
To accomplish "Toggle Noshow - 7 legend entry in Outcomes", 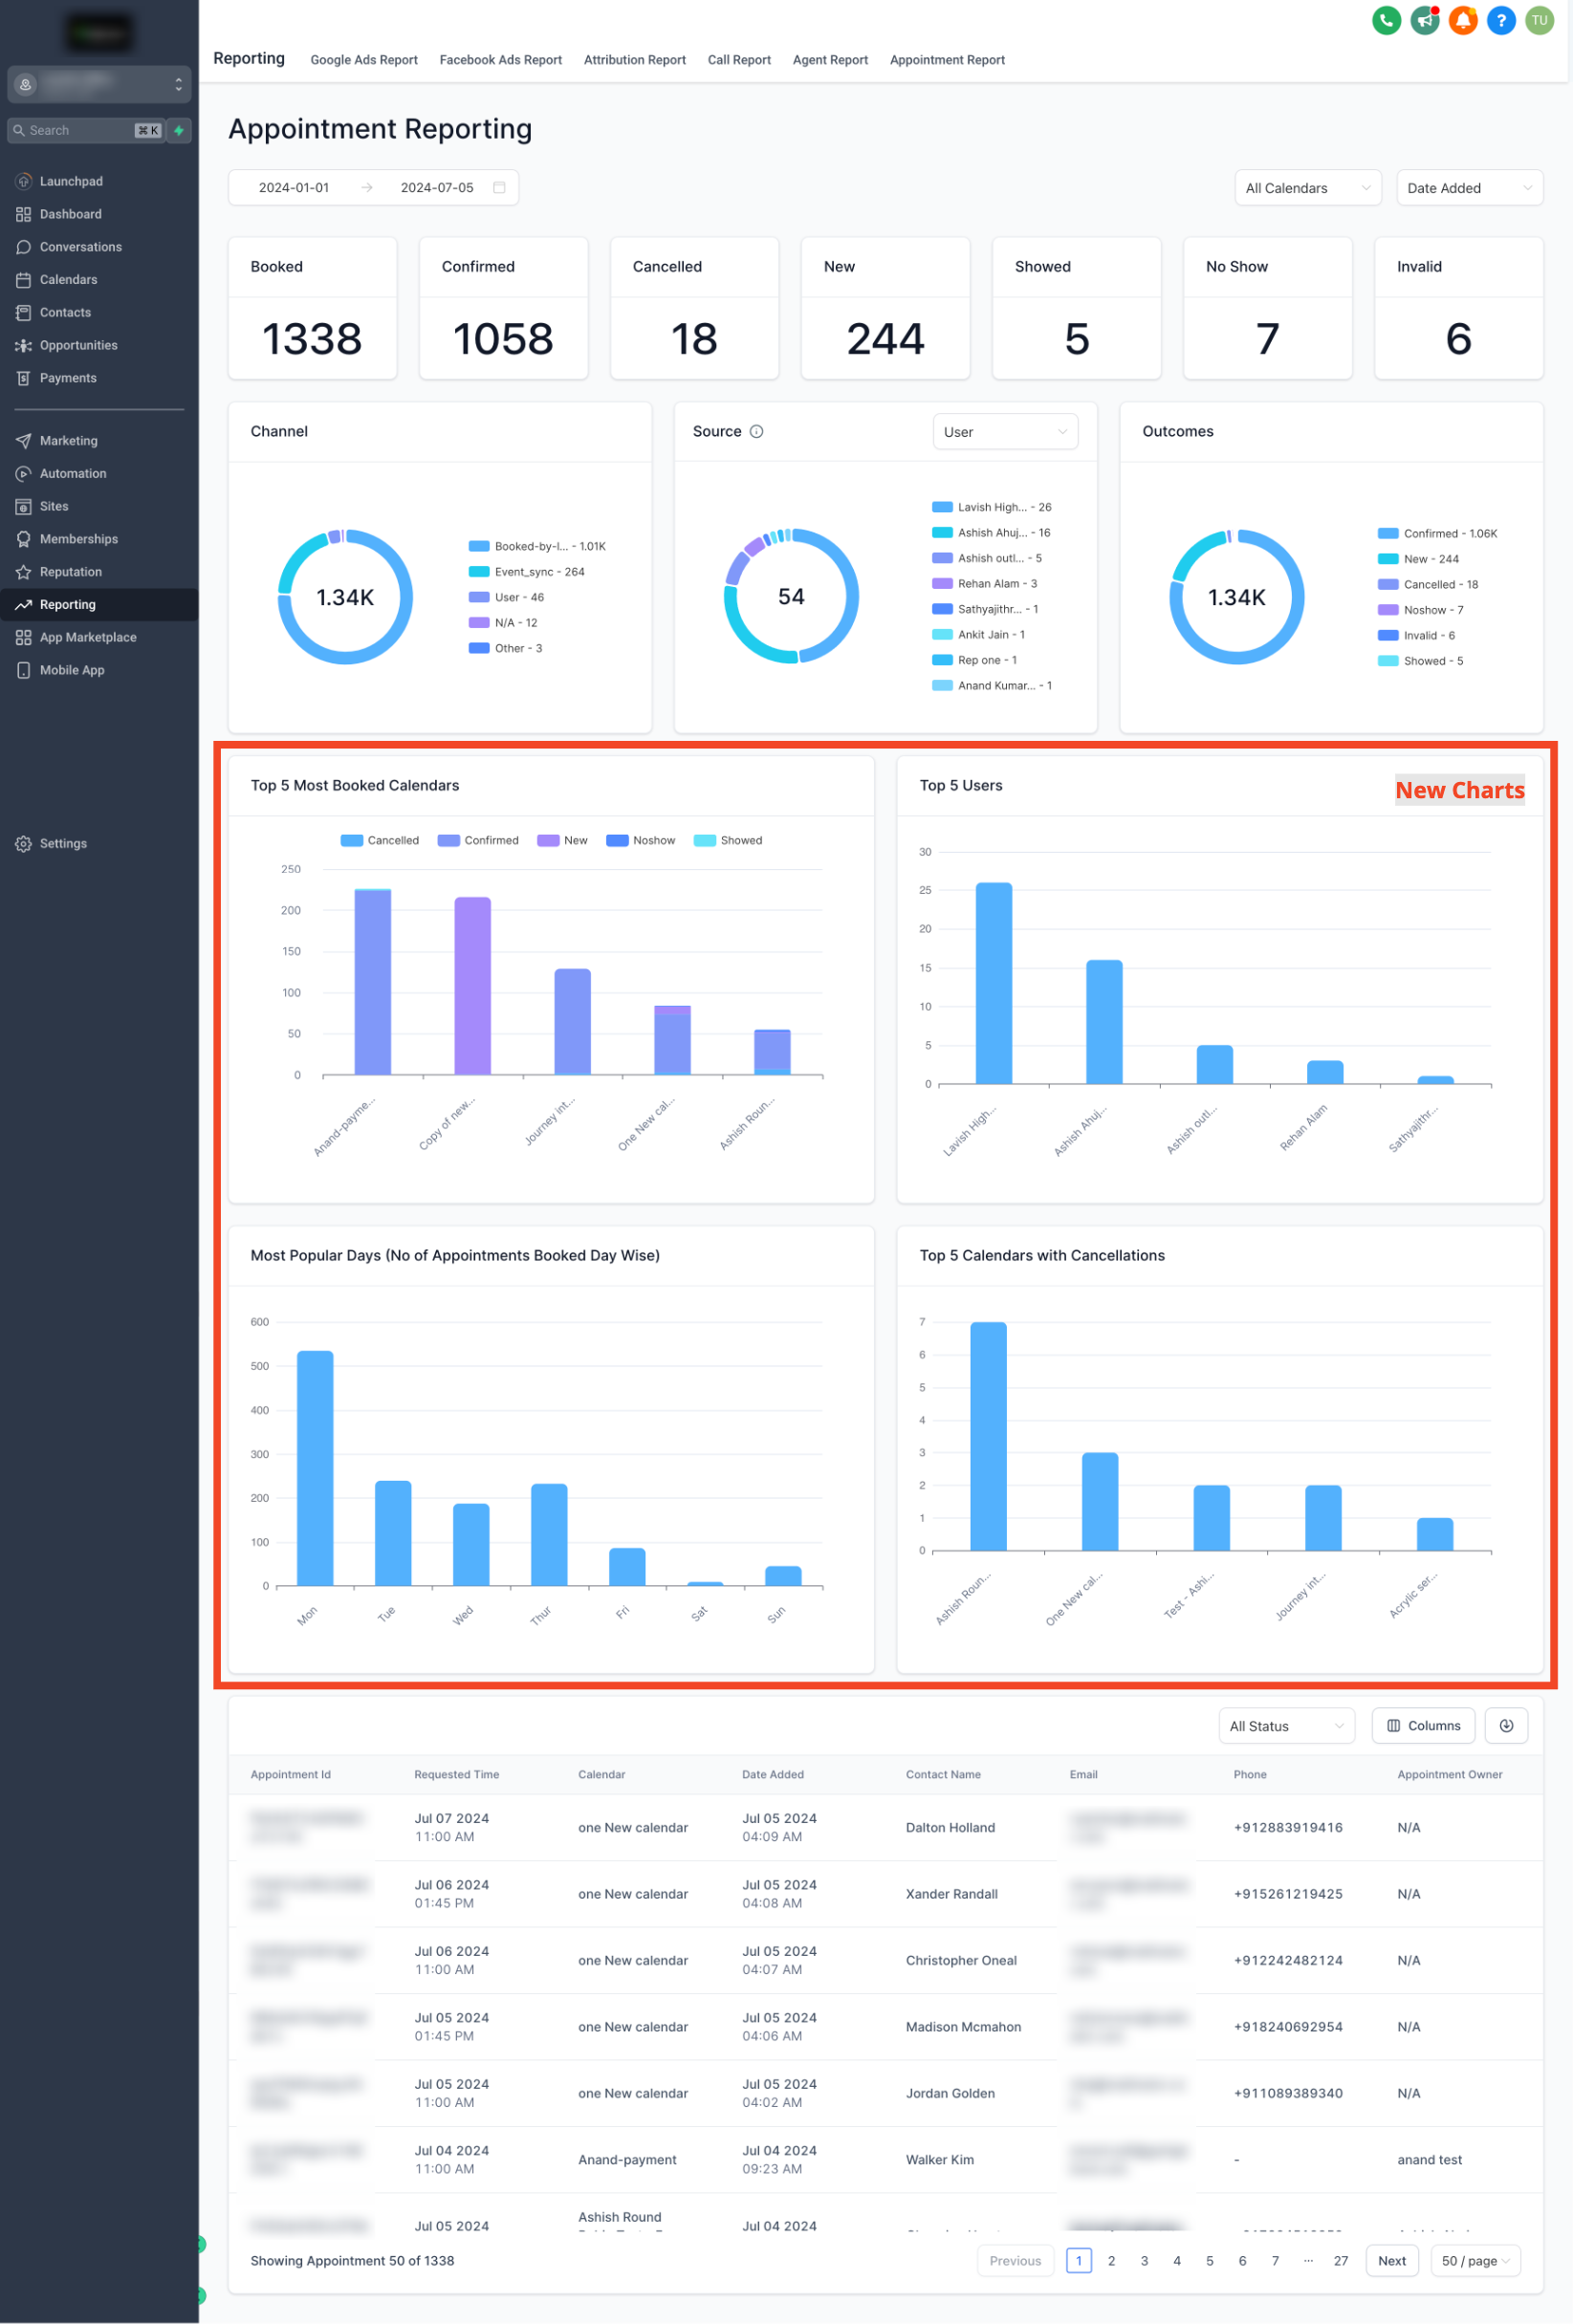I will pyautogui.click(x=1420, y=610).
